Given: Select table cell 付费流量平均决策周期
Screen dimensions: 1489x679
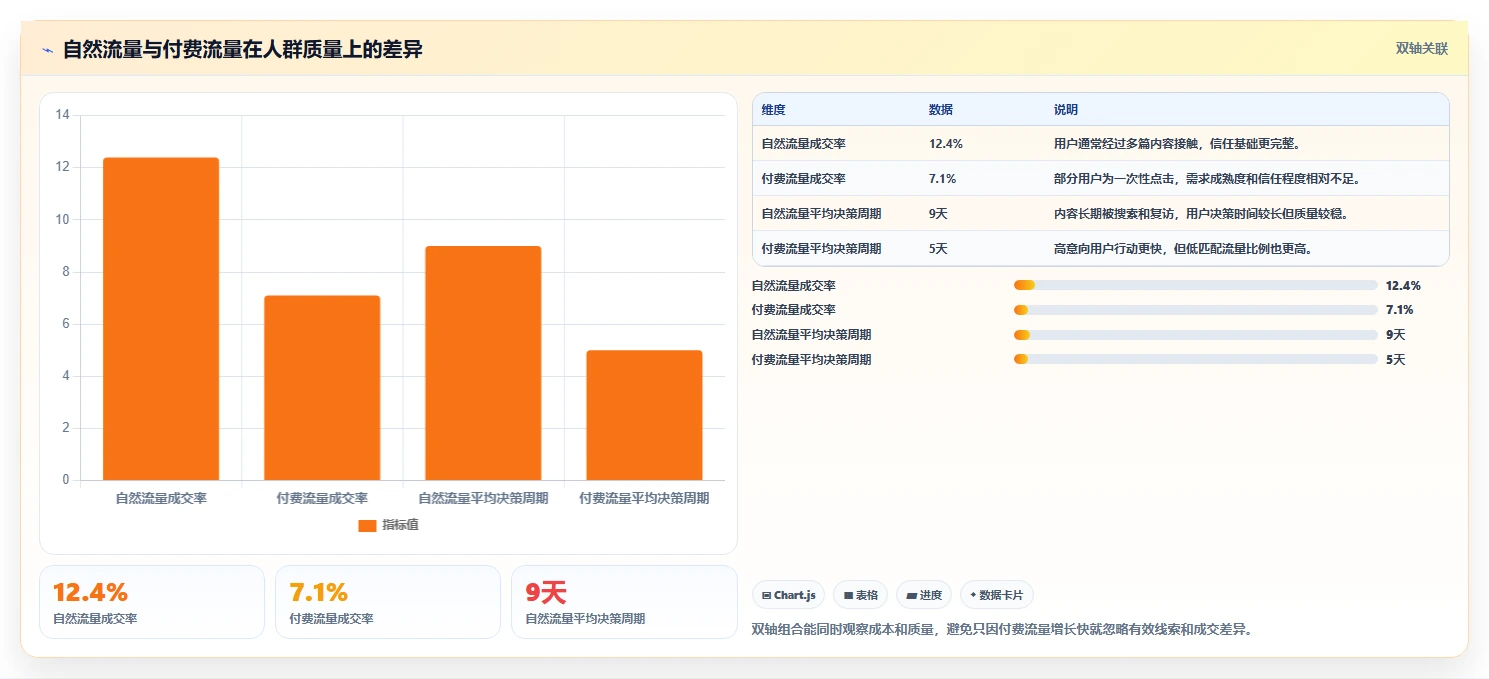Looking at the screenshot, I should pyautogui.click(x=821, y=249).
